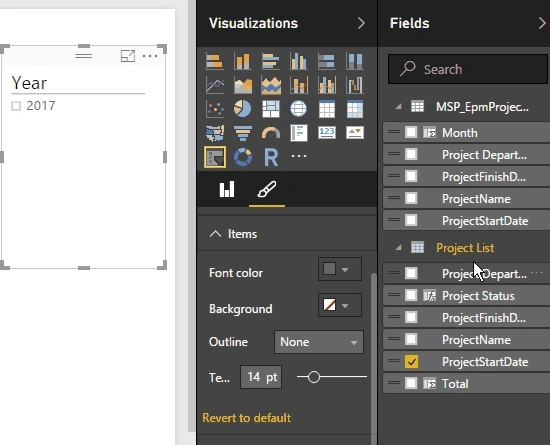
Task: Check the Project Status field
Action: (411, 295)
